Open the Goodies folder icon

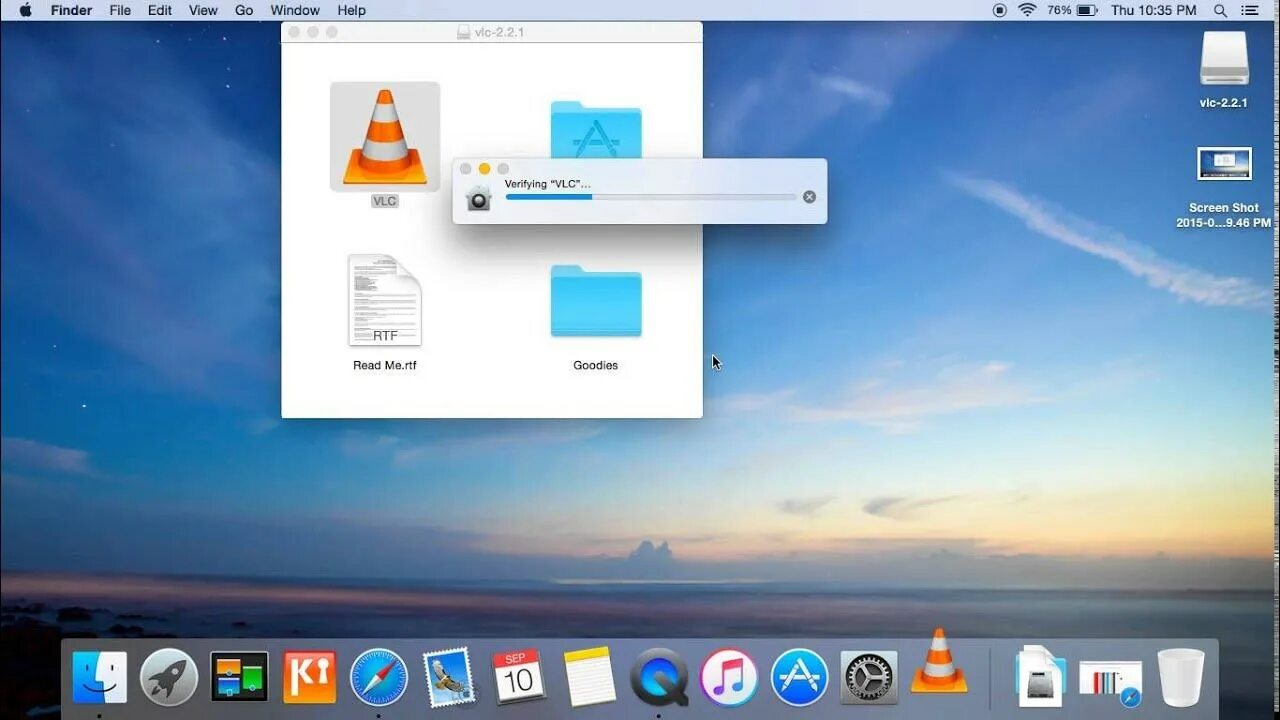(596, 300)
